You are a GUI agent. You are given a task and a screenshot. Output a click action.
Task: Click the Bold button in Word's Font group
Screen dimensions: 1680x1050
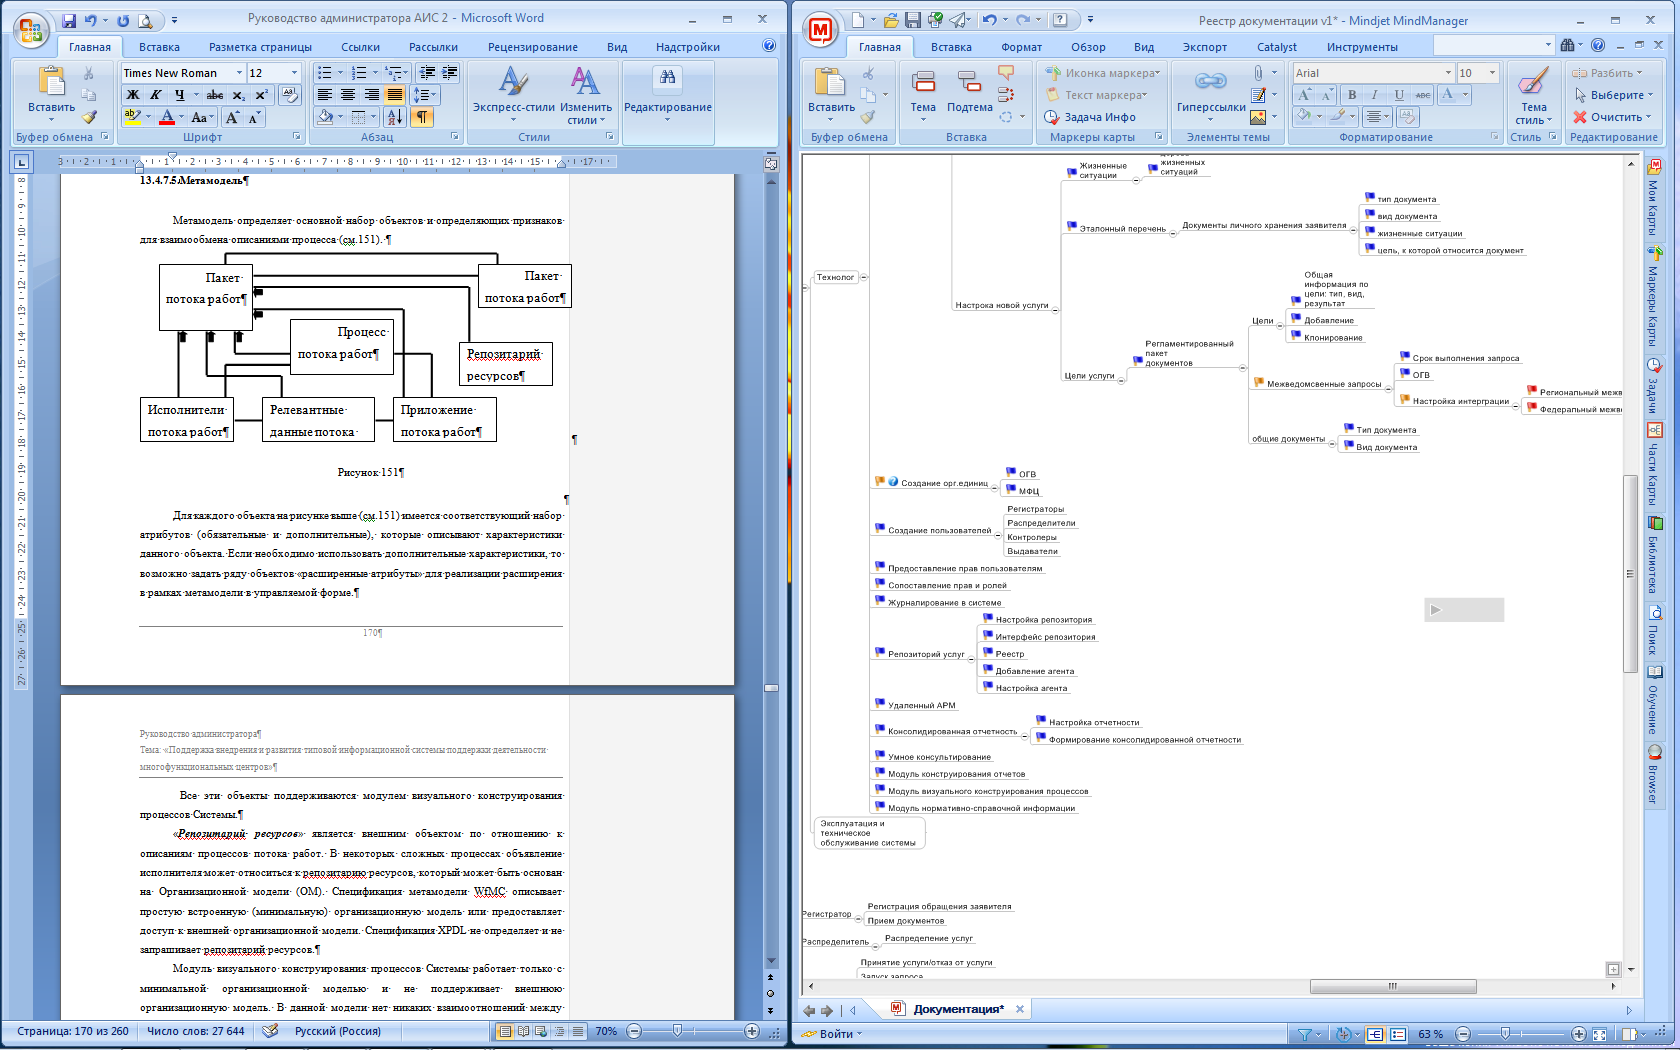pyautogui.click(x=132, y=95)
